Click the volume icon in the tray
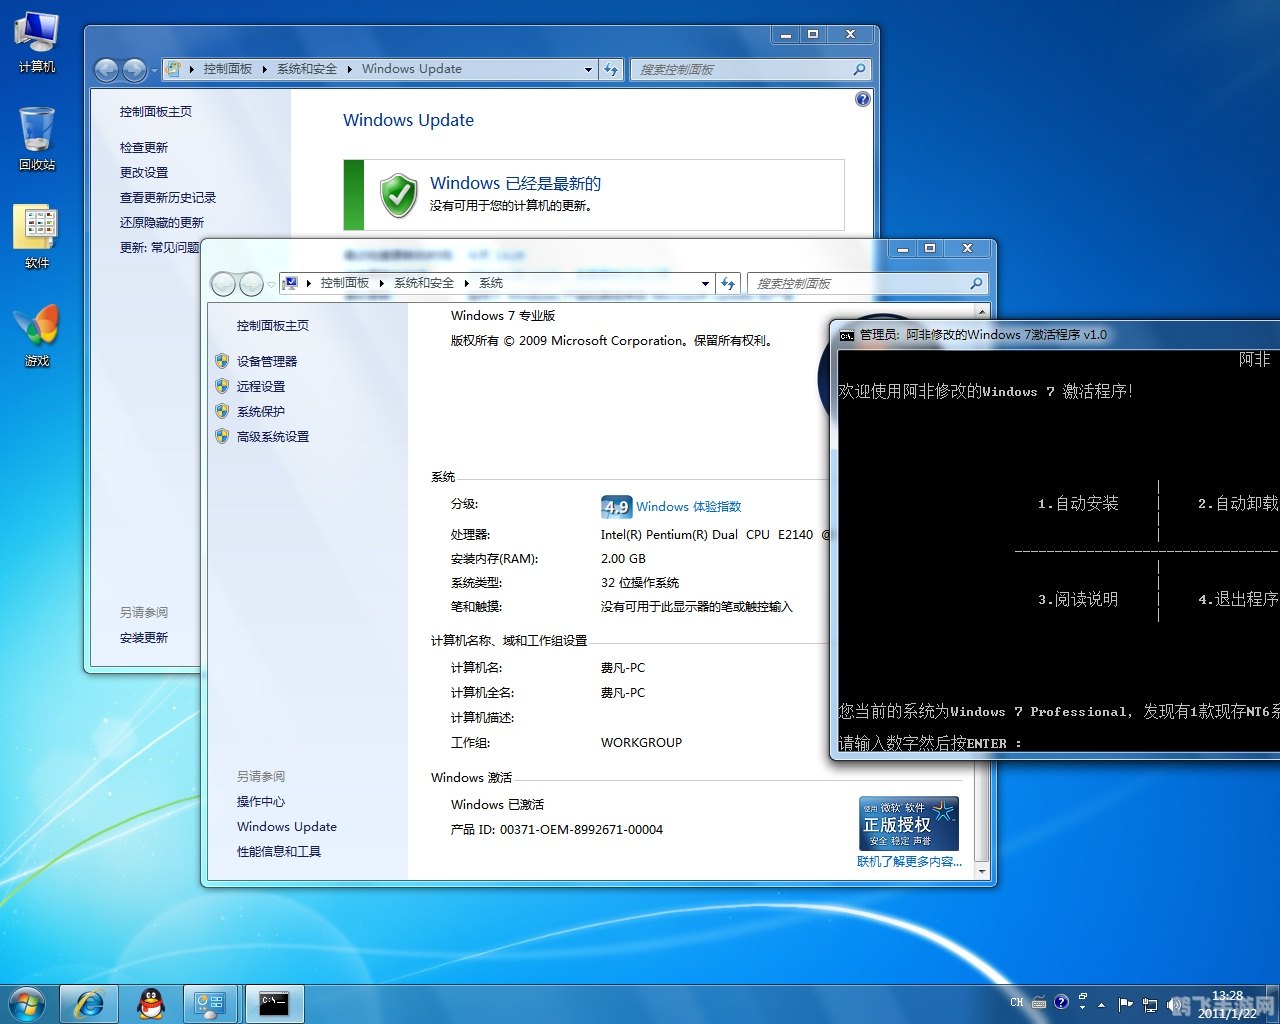The width and height of the screenshot is (1280, 1024). pyautogui.click(x=1176, y=1003)
